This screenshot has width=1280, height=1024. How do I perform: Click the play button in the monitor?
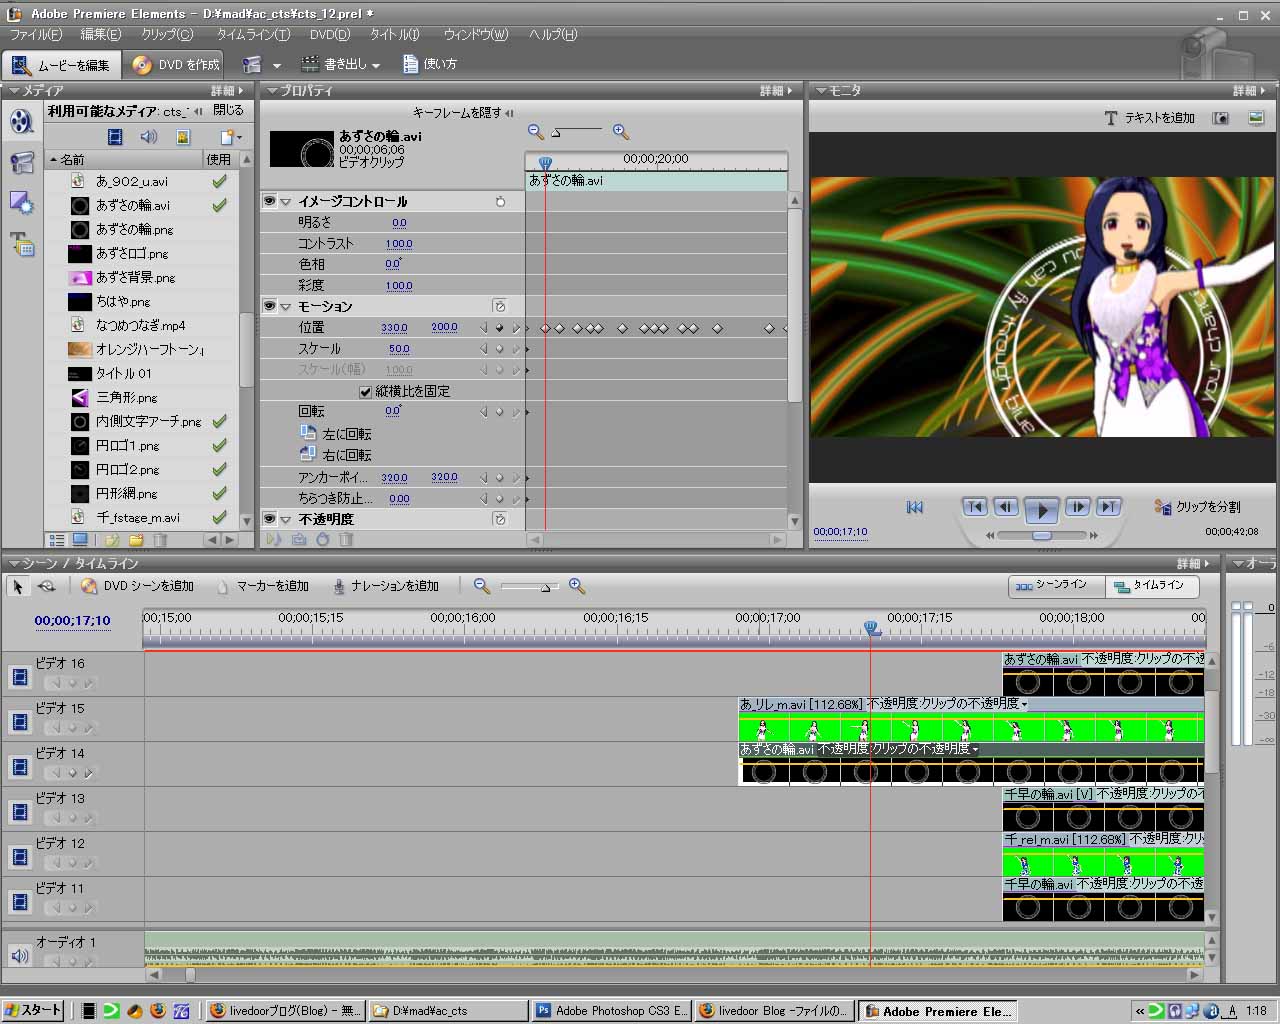(x=1041, y=510)
